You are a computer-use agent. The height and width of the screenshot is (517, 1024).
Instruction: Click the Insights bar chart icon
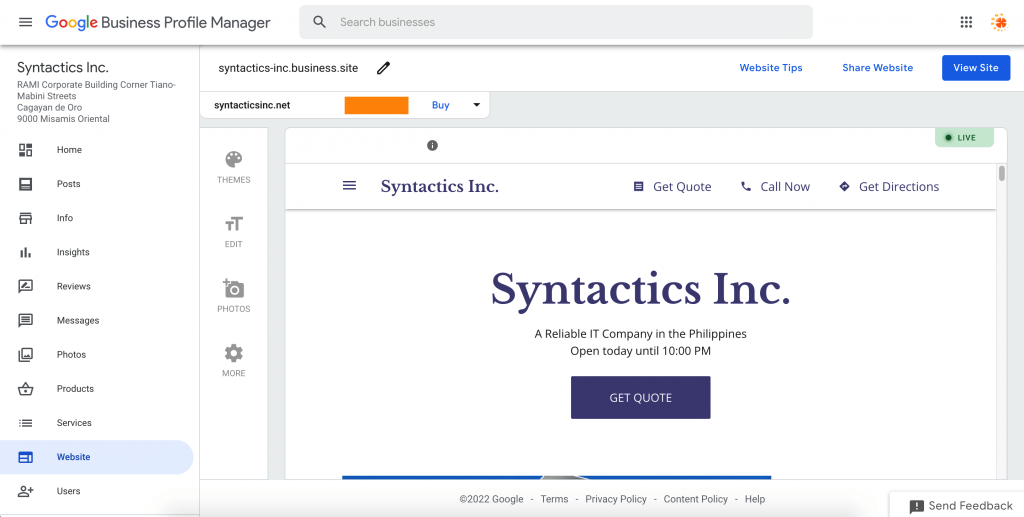[25, 253]
